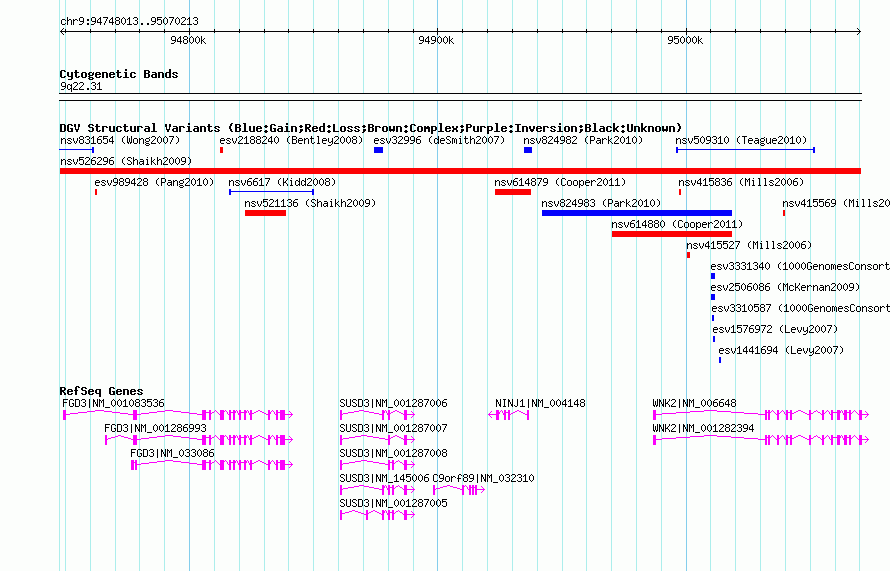Viewport: 890px width, 571px height.
Task: Click the right arrow end of the ruler
Action: (x=859, y=32)
